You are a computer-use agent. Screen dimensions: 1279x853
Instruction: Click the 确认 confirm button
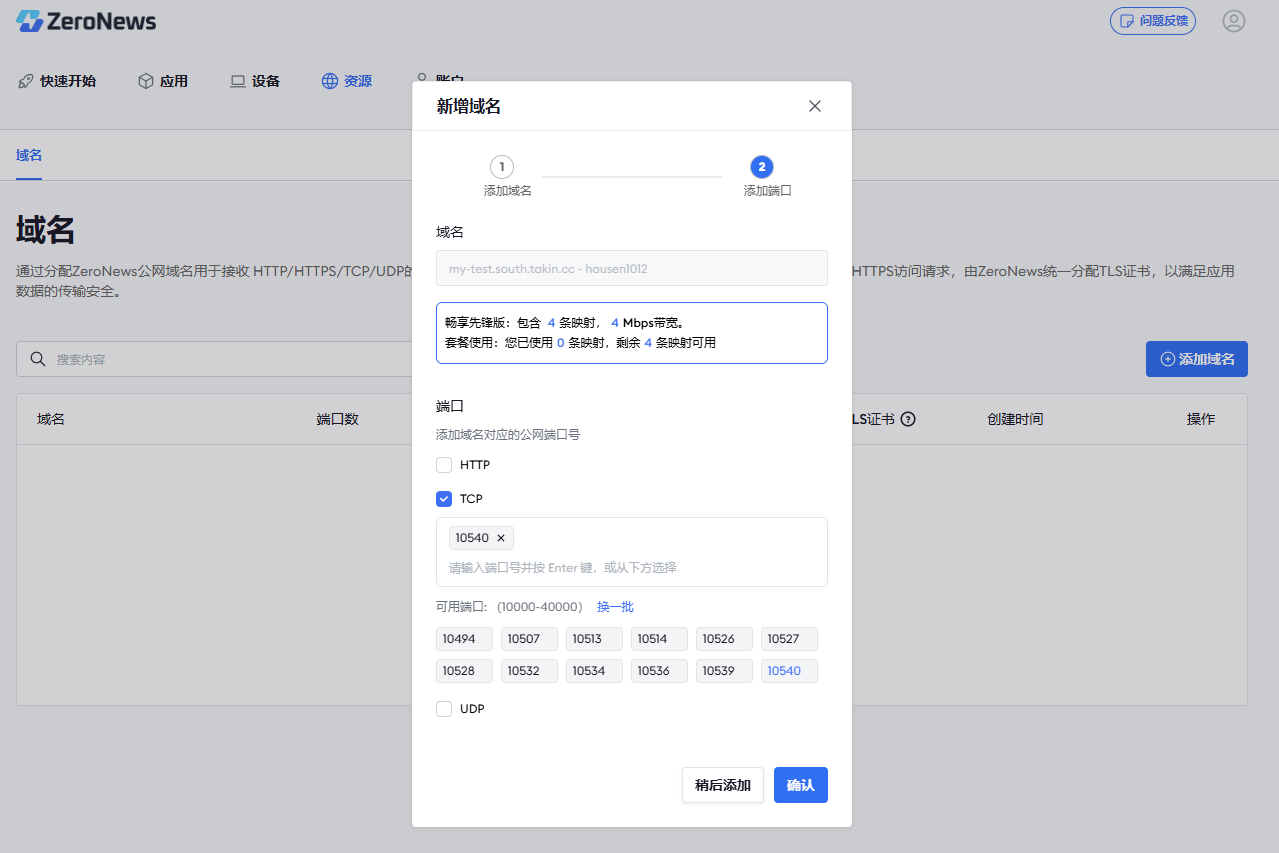click(800, 785)
